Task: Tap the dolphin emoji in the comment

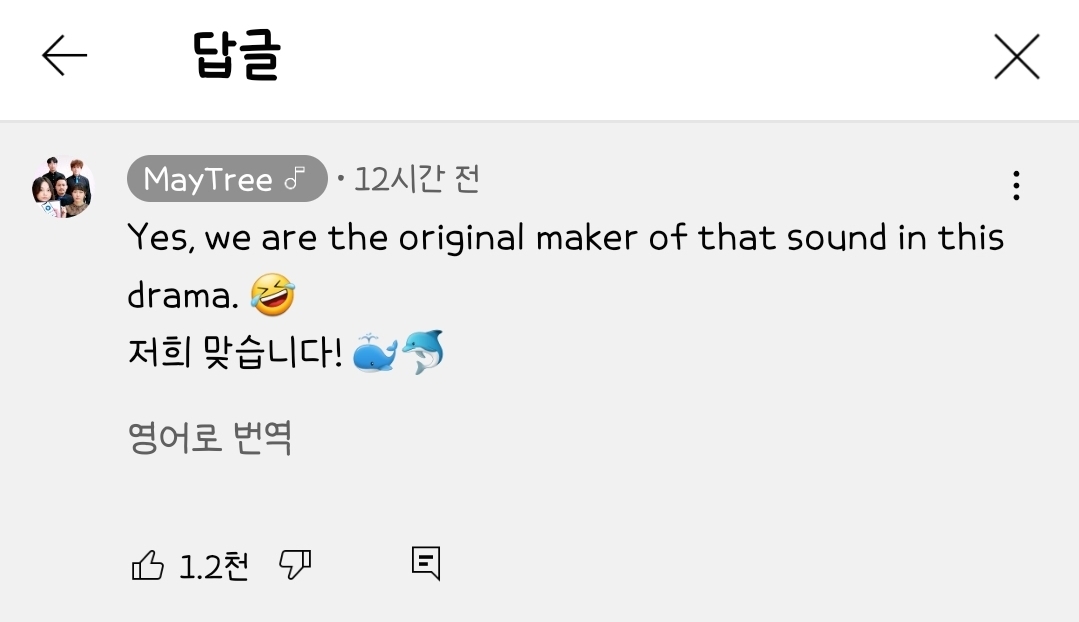Action: (426, 348)
